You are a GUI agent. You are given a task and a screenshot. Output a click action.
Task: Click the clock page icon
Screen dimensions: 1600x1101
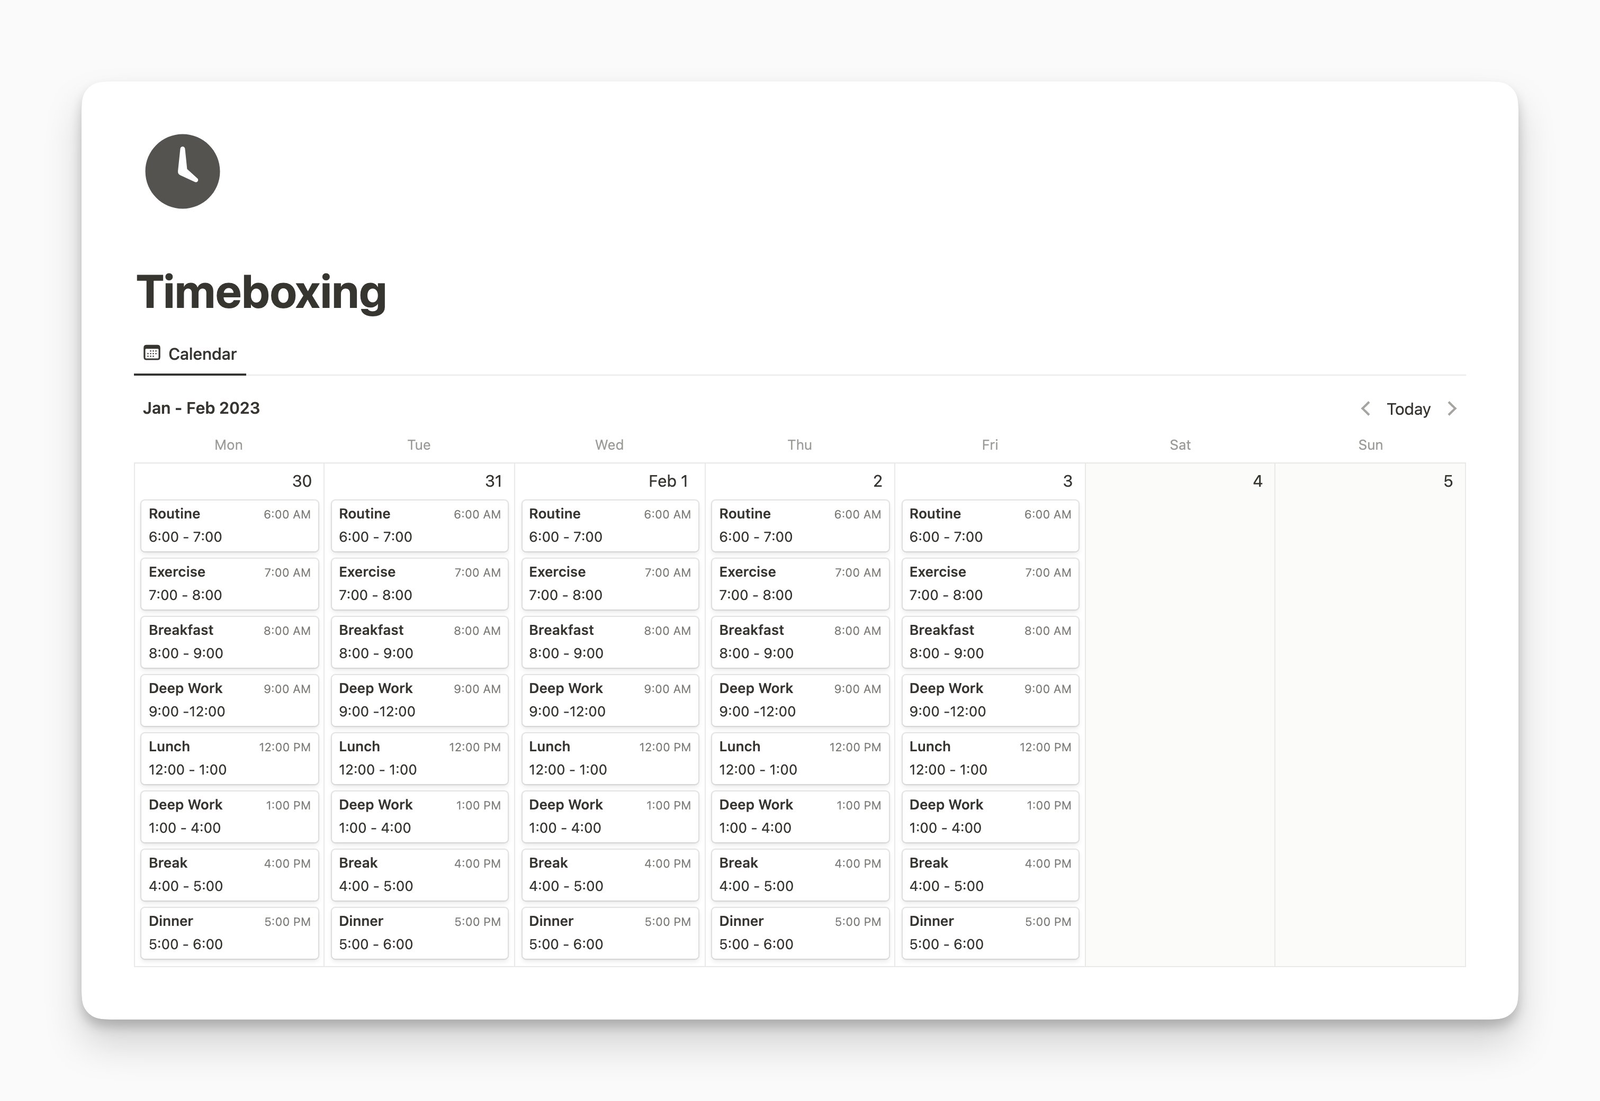pyautogui.click(x=182, y=171)
